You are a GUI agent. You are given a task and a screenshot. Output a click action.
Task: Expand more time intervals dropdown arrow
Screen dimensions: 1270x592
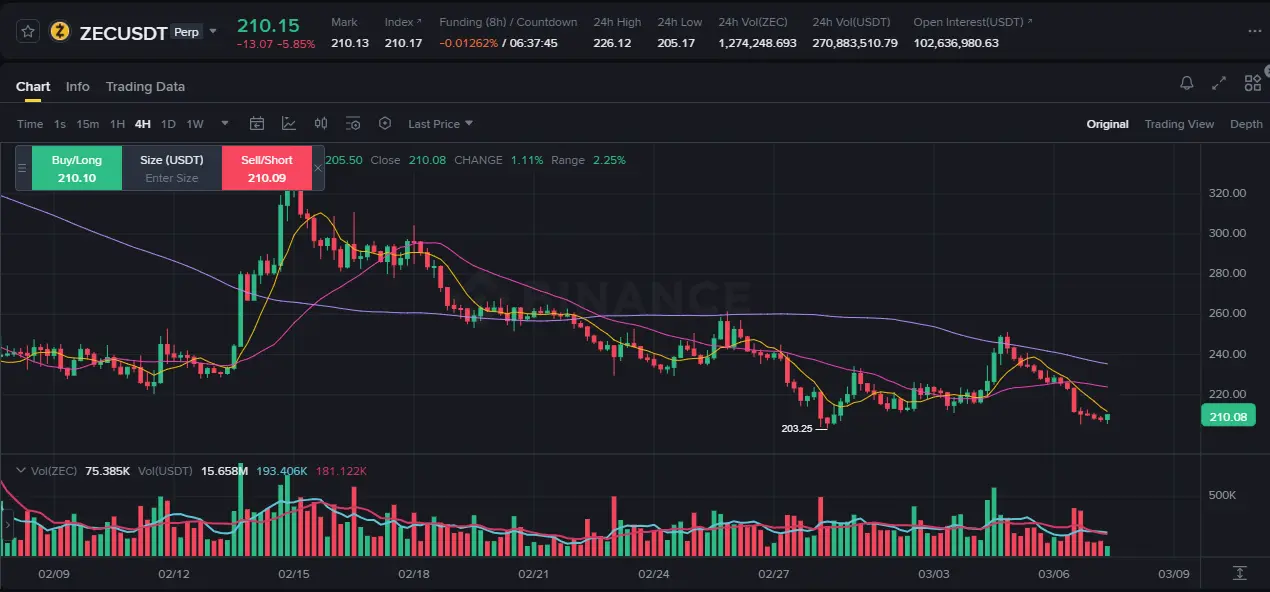[x=225, y=124]
